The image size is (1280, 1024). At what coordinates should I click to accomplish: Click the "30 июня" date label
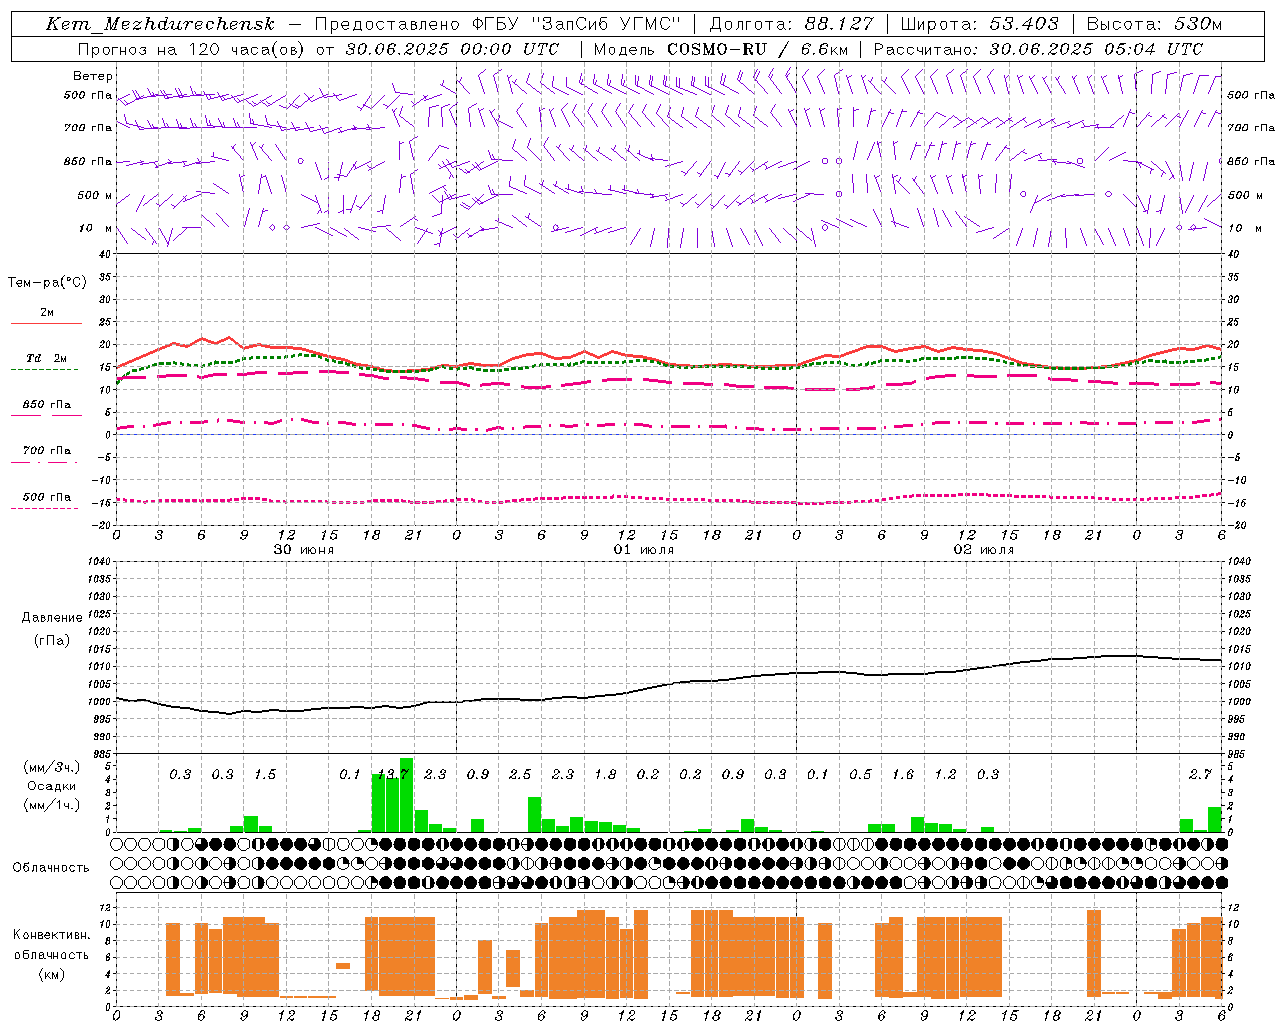(304, 550)
